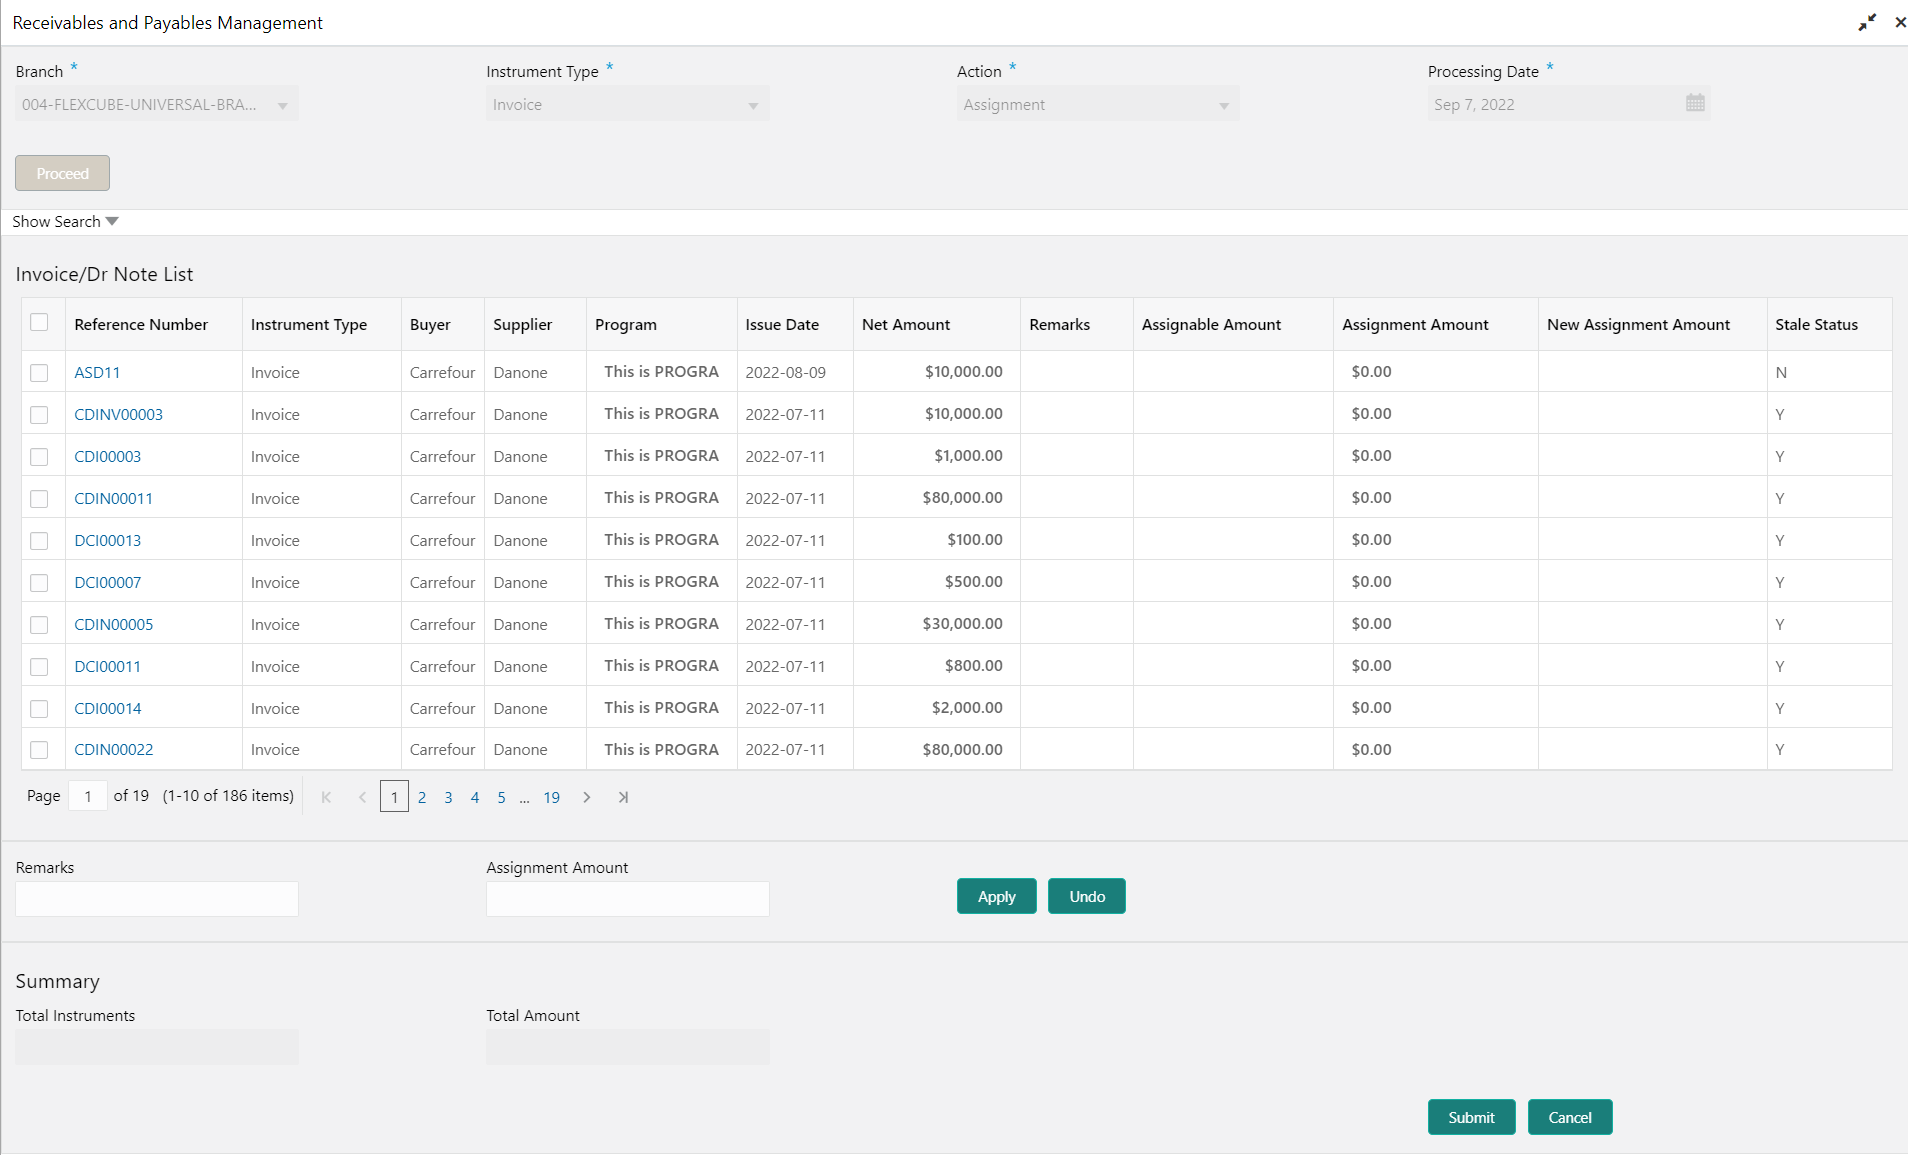Open invoice ASD11 reference link
Screen dimensions: 1908x1155
97,372
